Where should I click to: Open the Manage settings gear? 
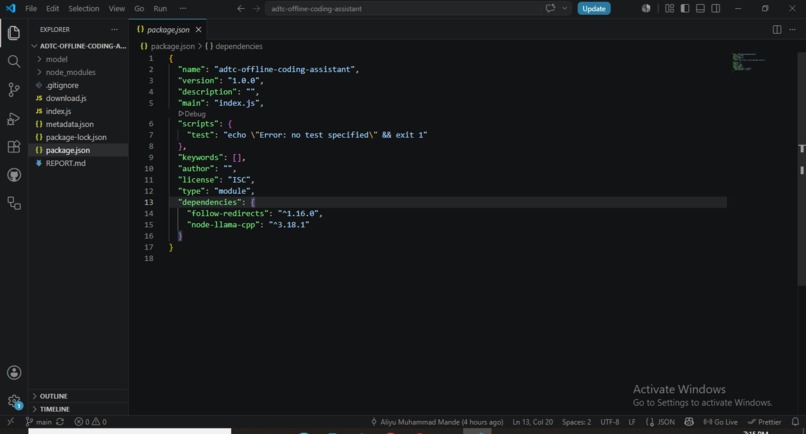(x=14, y=401)
